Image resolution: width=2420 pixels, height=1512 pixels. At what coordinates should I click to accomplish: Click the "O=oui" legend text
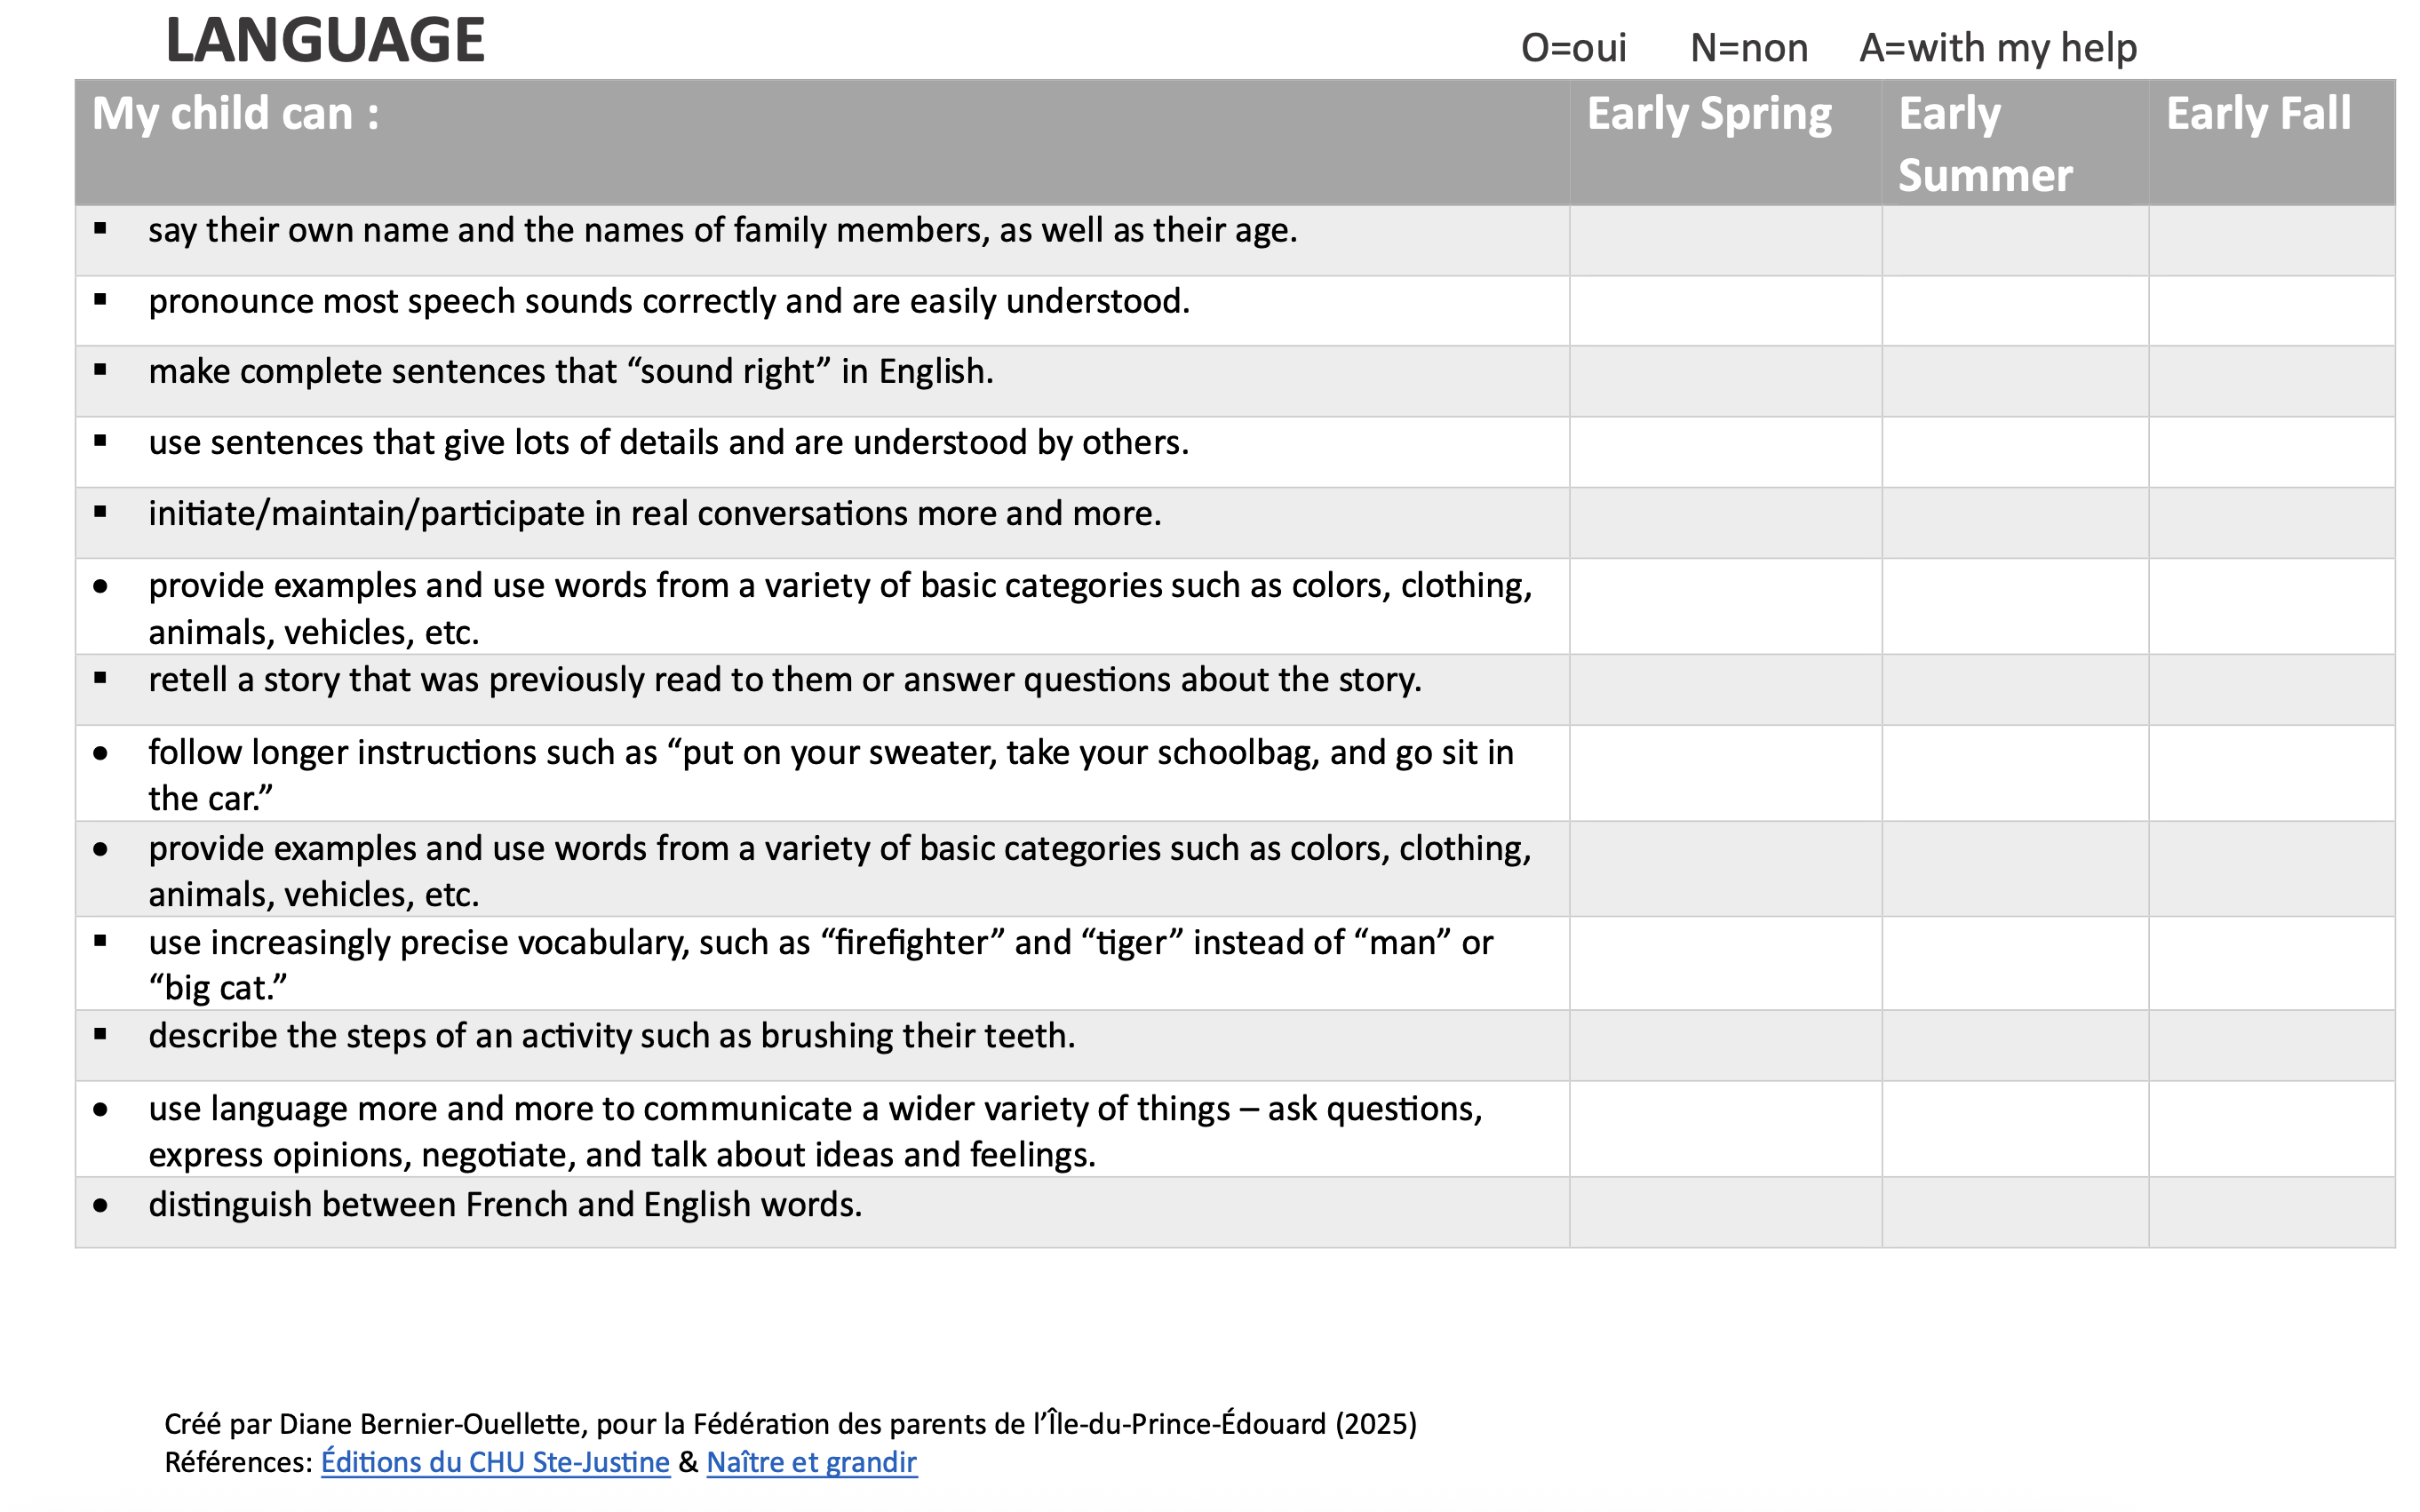pos(1573,48)
